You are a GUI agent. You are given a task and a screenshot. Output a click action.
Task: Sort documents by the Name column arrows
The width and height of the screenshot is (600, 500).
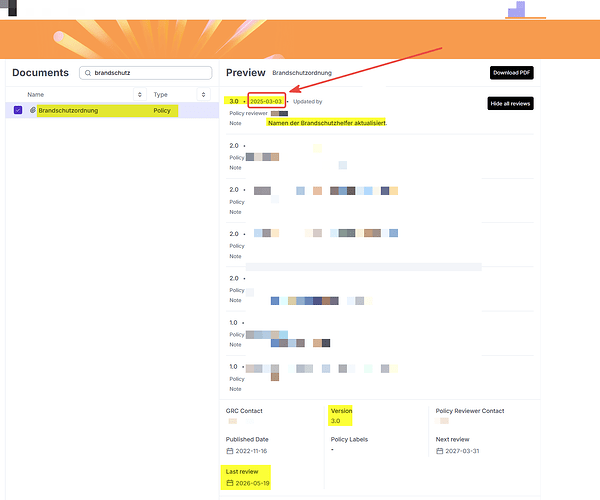point(140,94)
